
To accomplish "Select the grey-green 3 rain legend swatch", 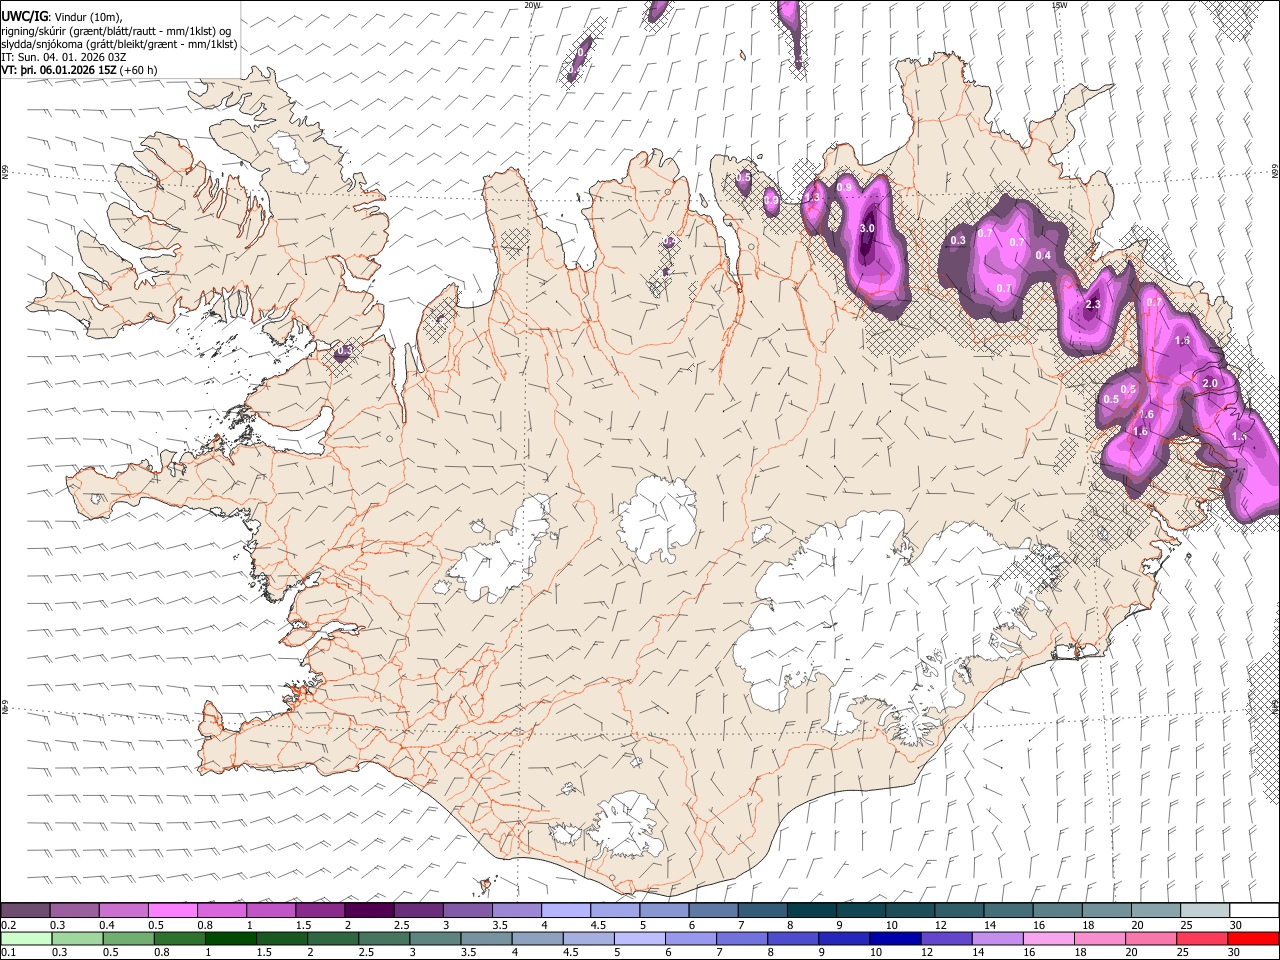I will point(435,939).
